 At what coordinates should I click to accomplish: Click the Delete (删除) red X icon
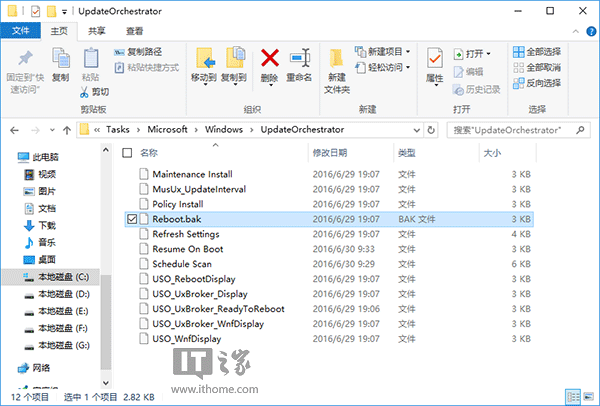pos(269,60)
